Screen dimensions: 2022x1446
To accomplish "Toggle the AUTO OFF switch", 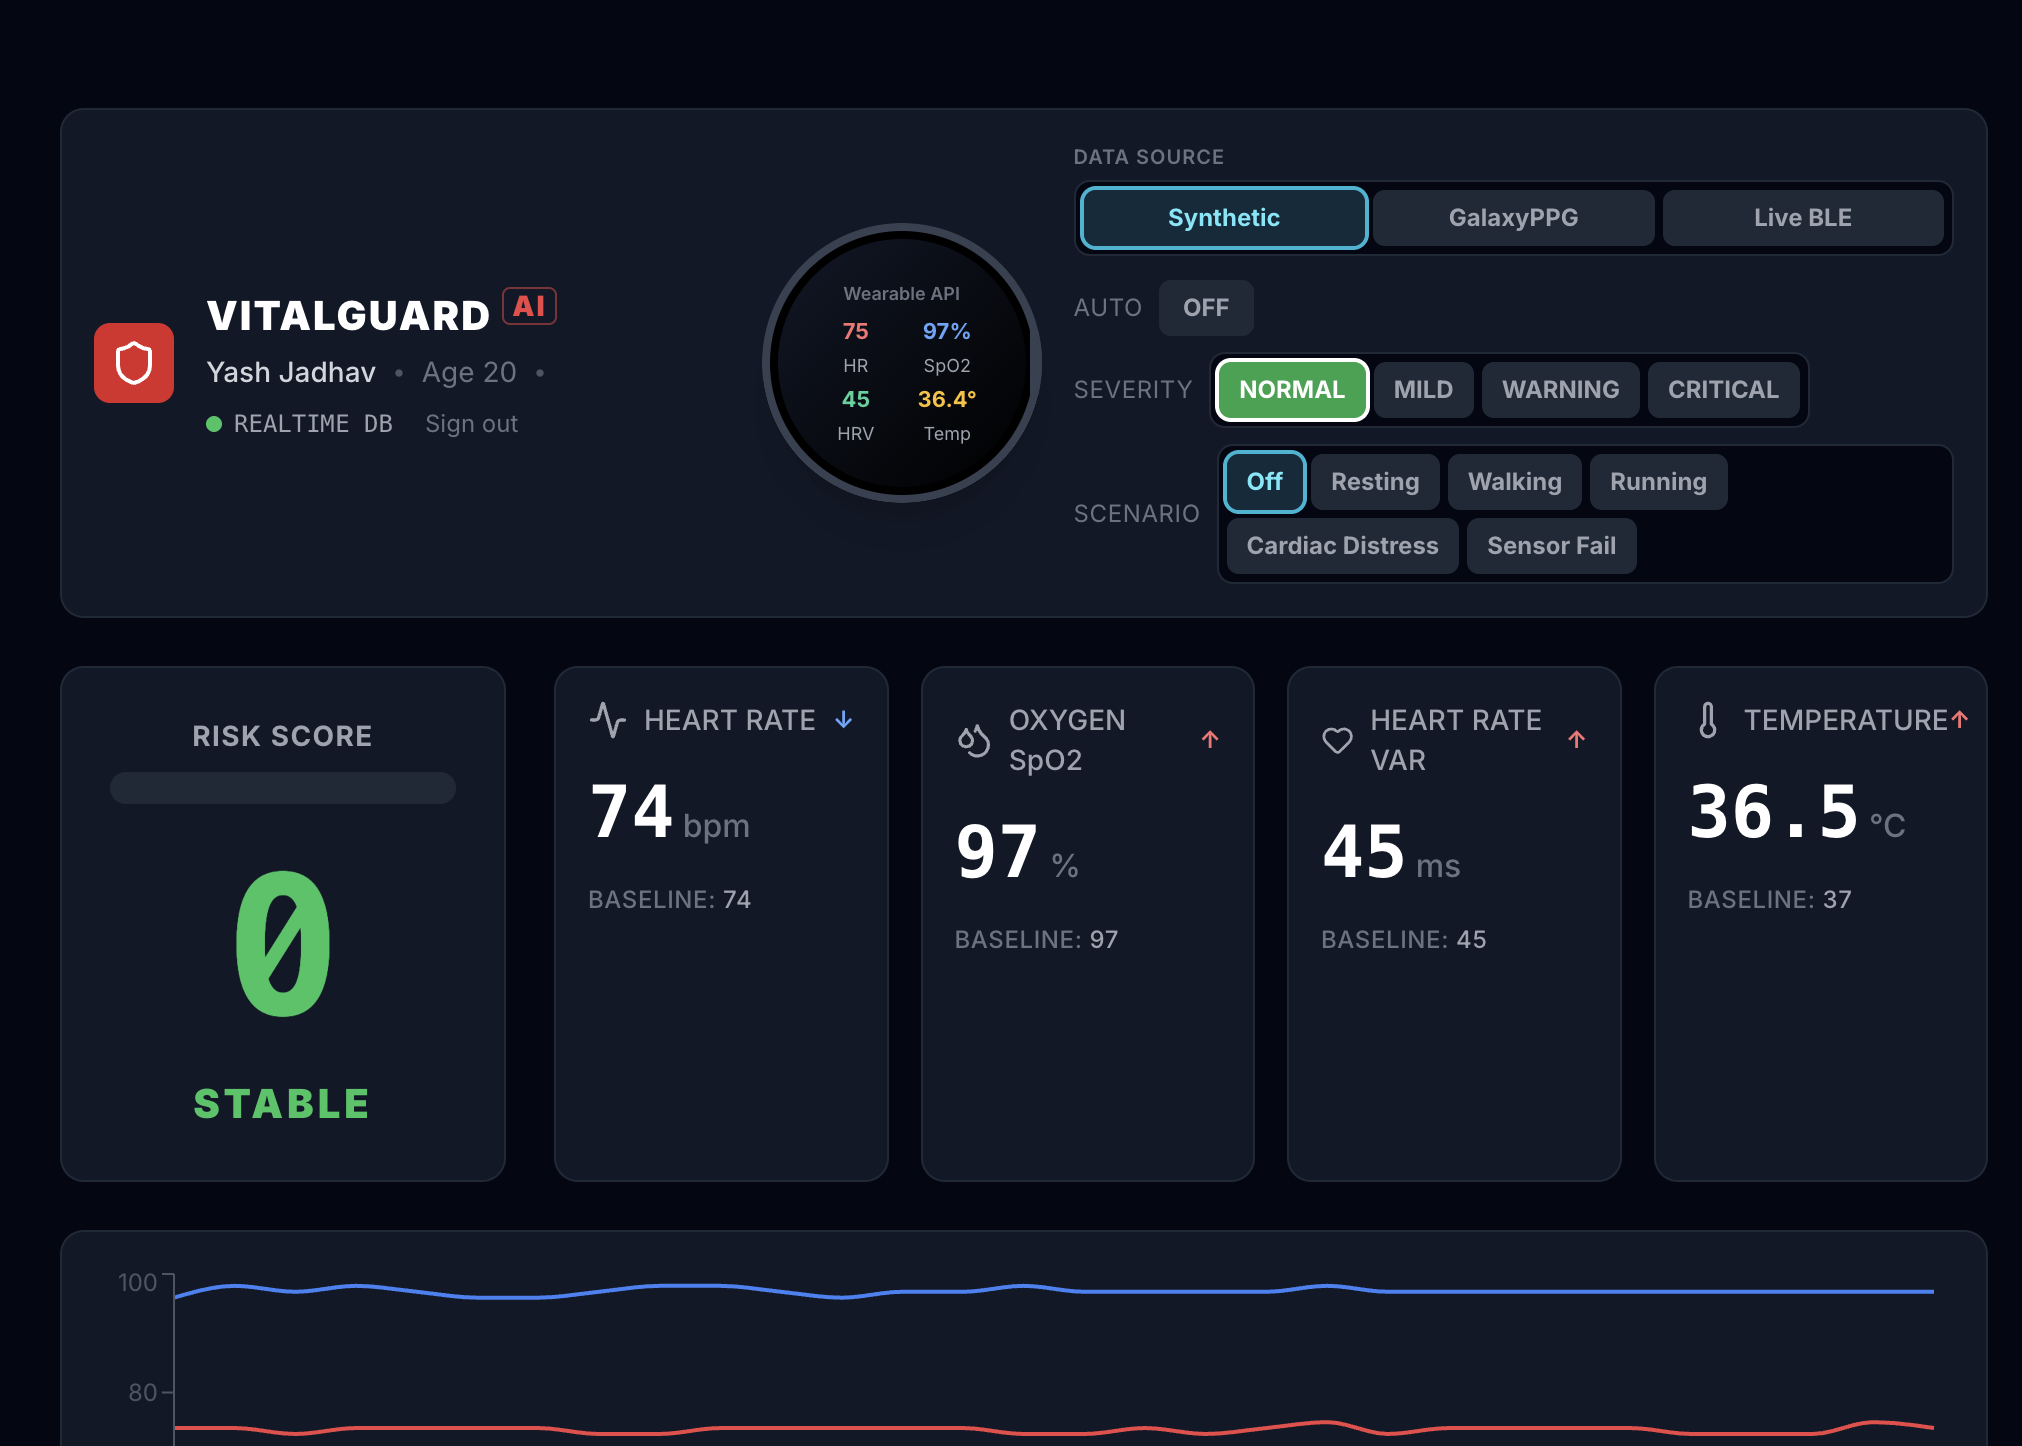I will click(1205, 308).
